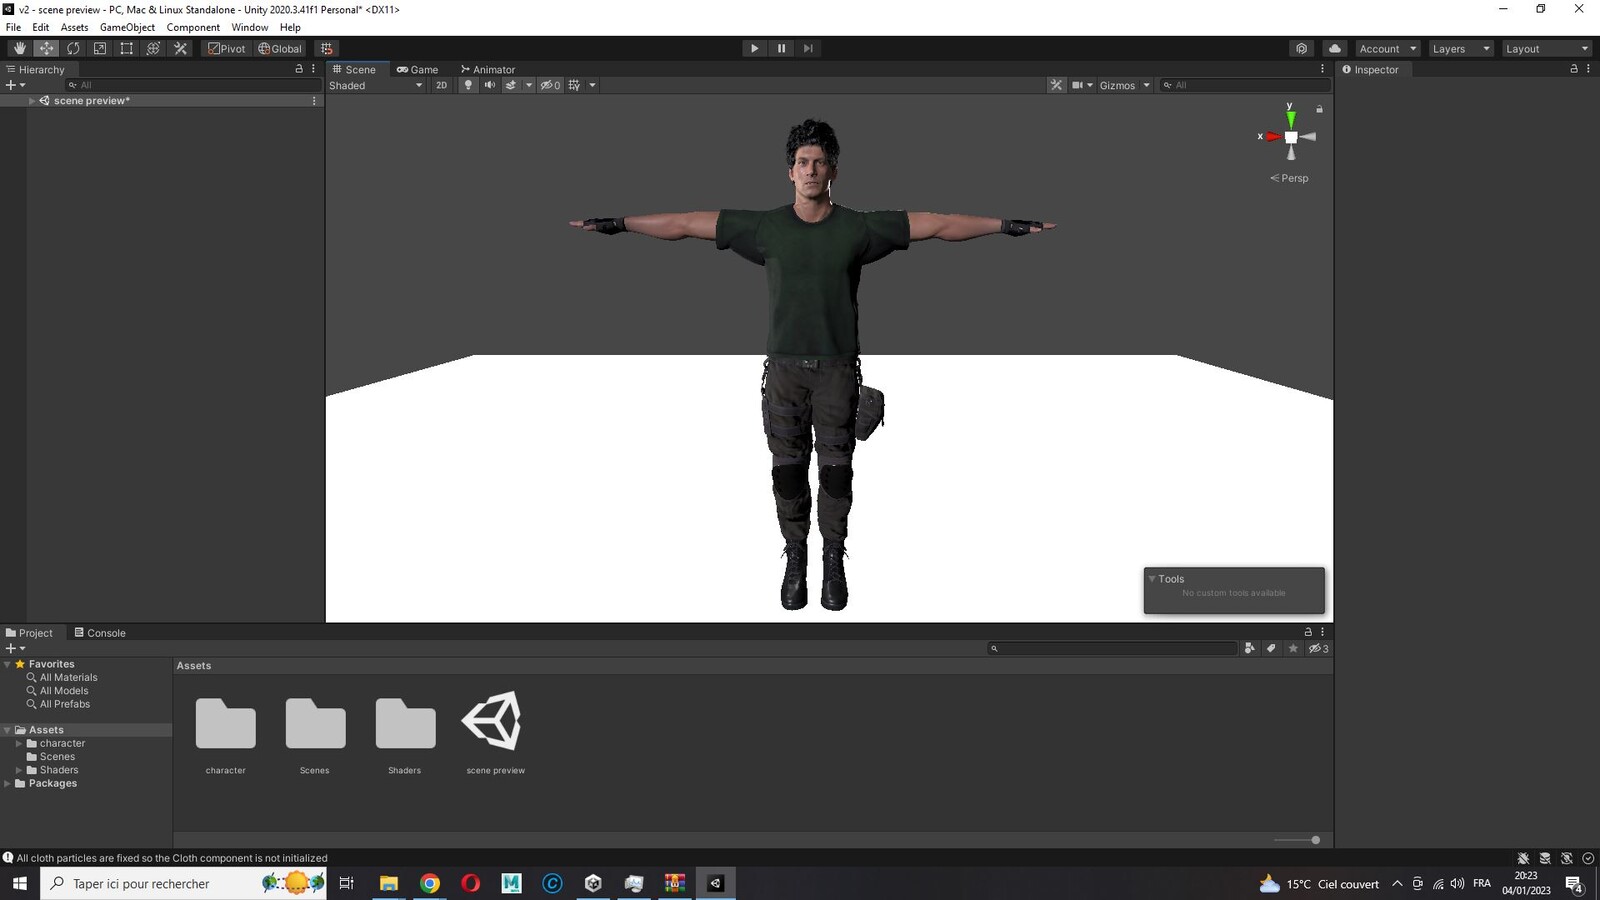Switch to the Game tab
This screenshot has height=900, width=1600.
pyautogui.click(x=417, y=69)
